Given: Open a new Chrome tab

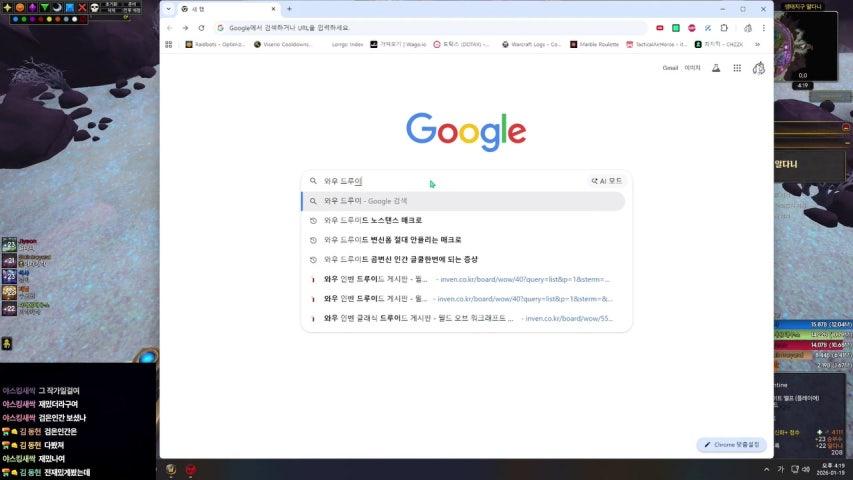Looking at the screenshot, I should (289, 9).
